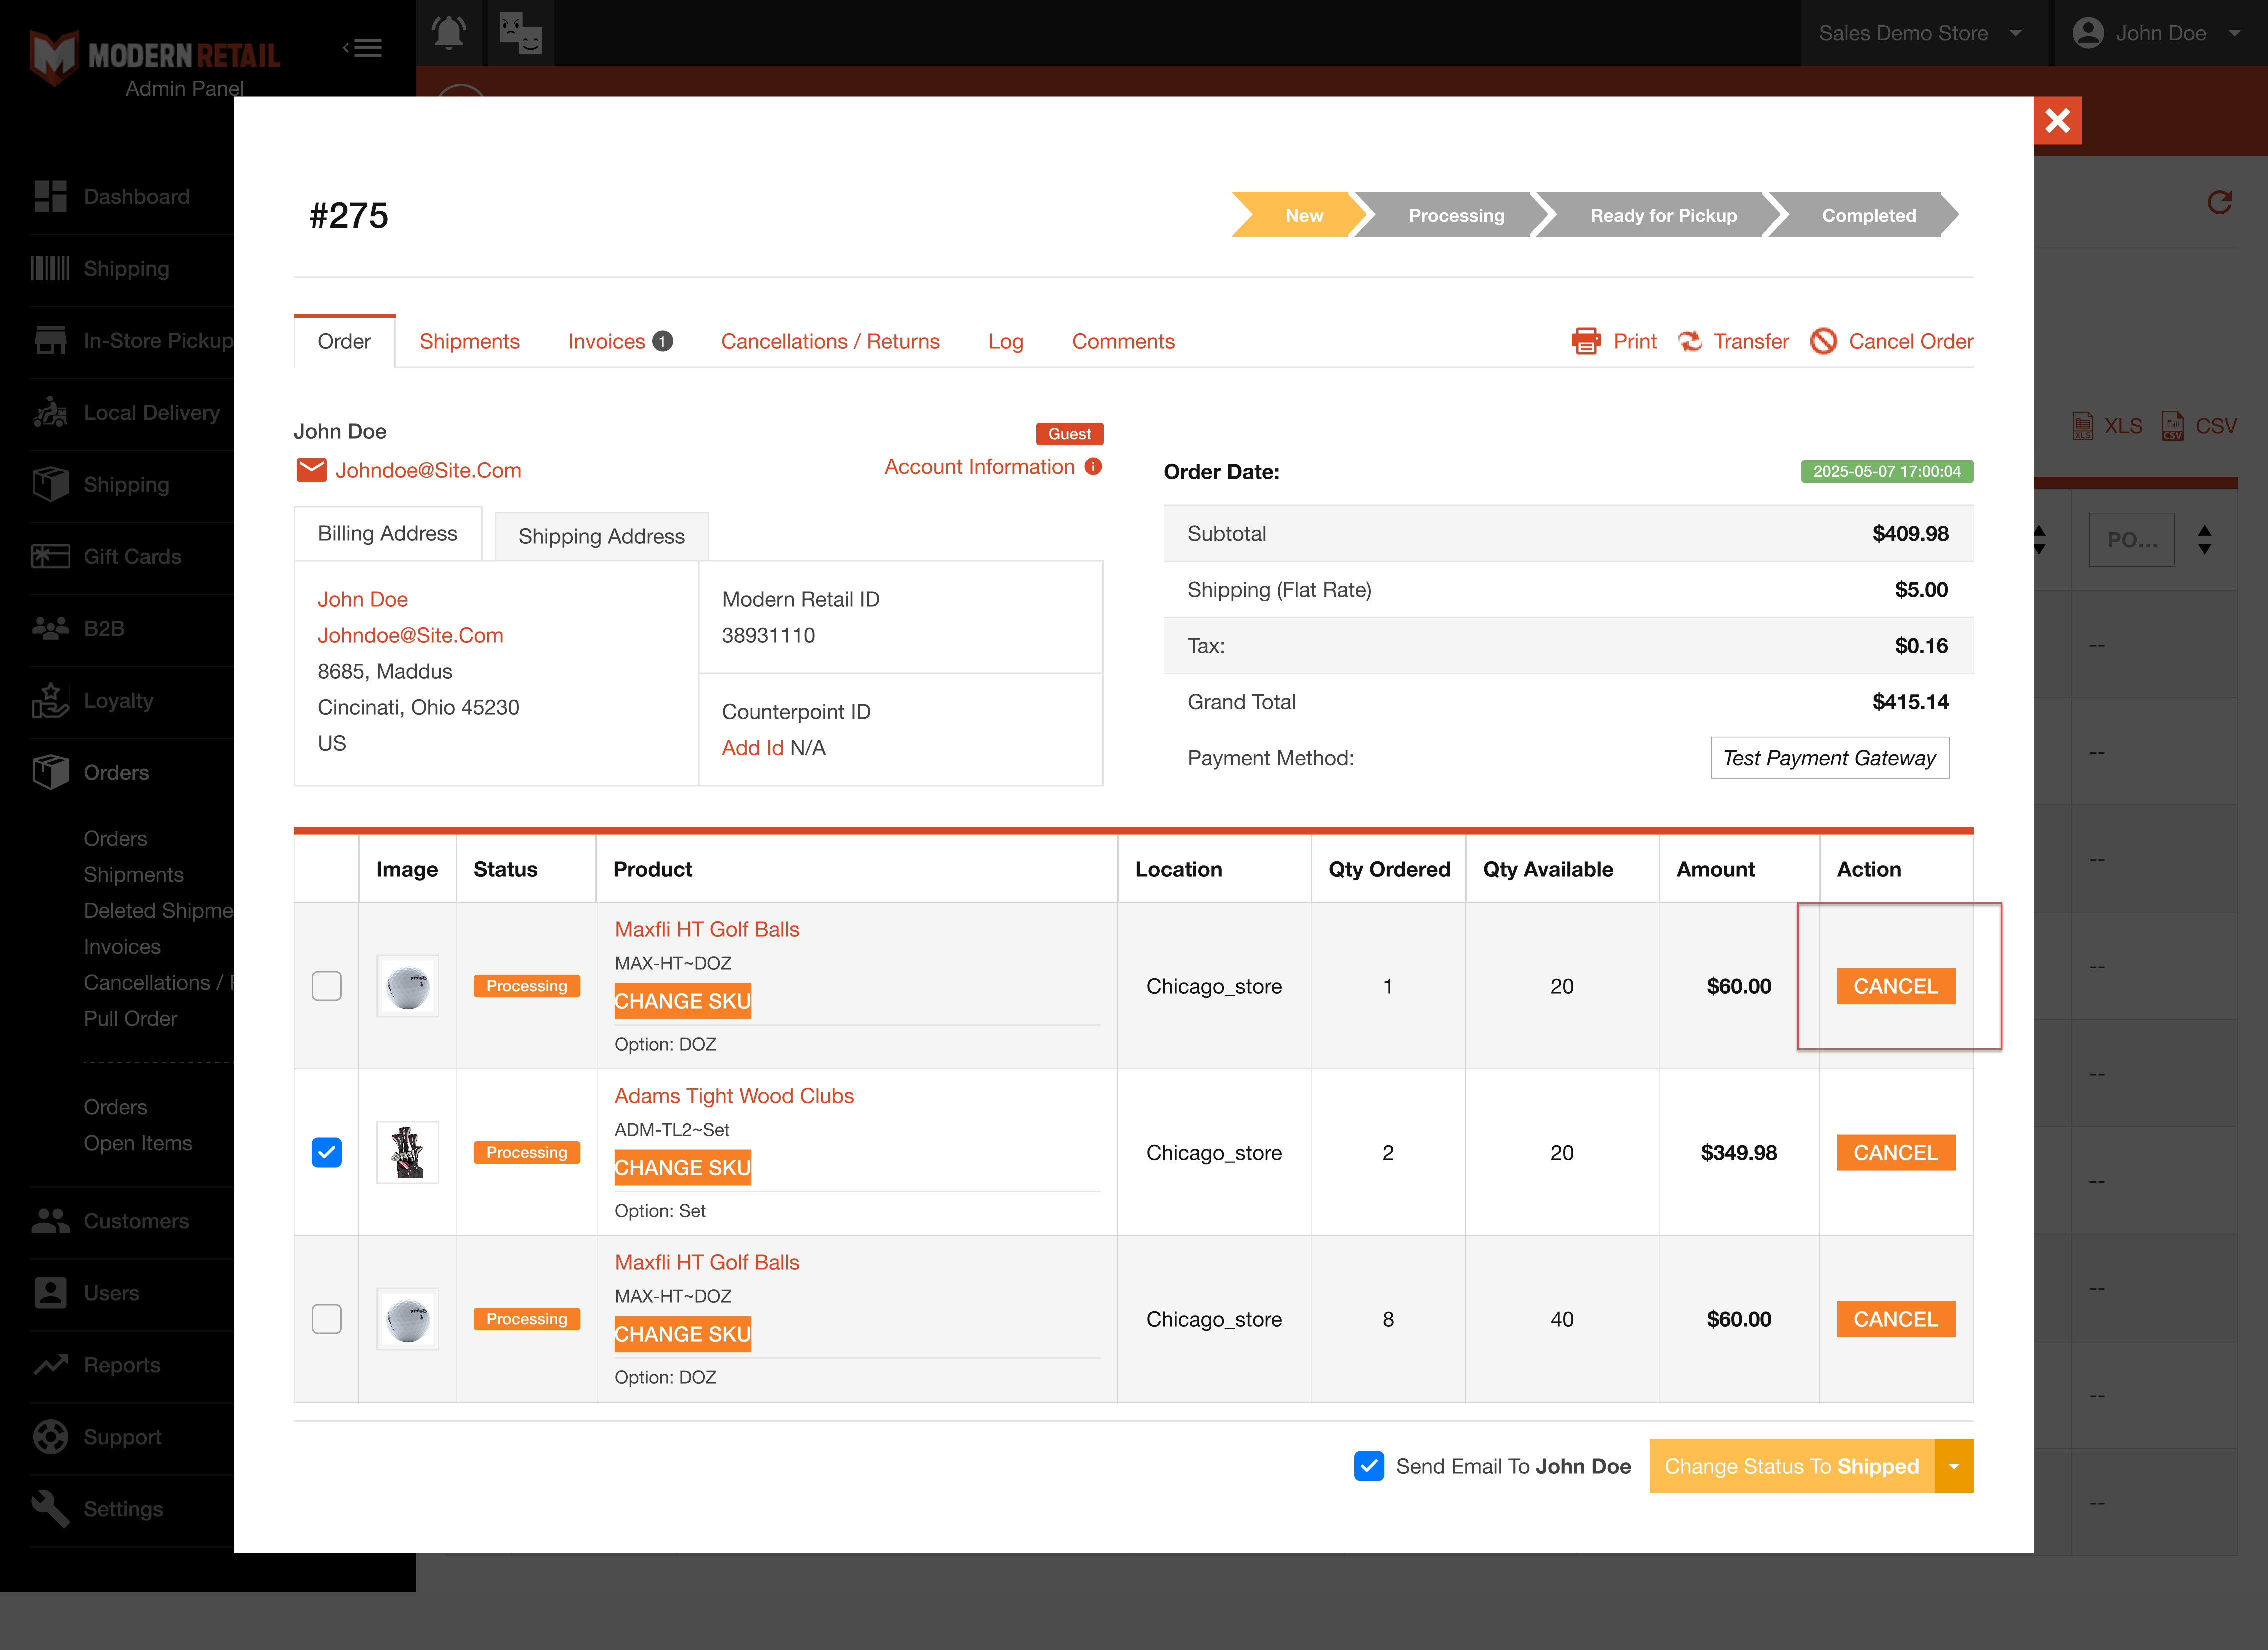Open Settings wrench in sidebar
This screenshot has height=1650, width=2268.
[51, 1509]
